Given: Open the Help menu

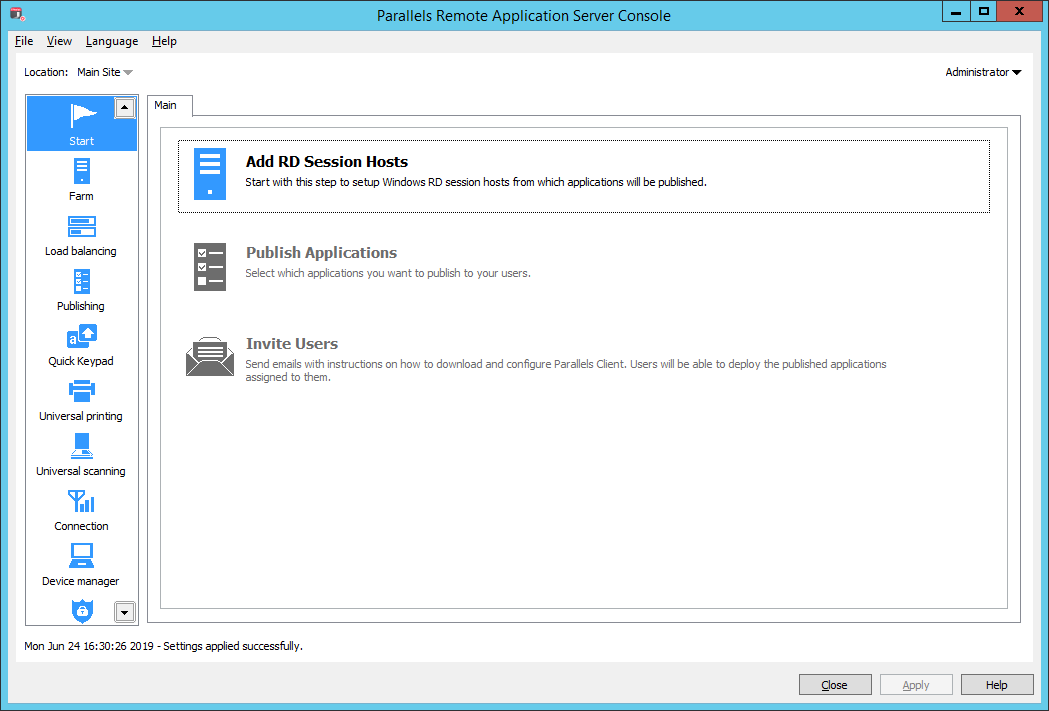Looking at the screenshot, I should [x=164, y=41].
